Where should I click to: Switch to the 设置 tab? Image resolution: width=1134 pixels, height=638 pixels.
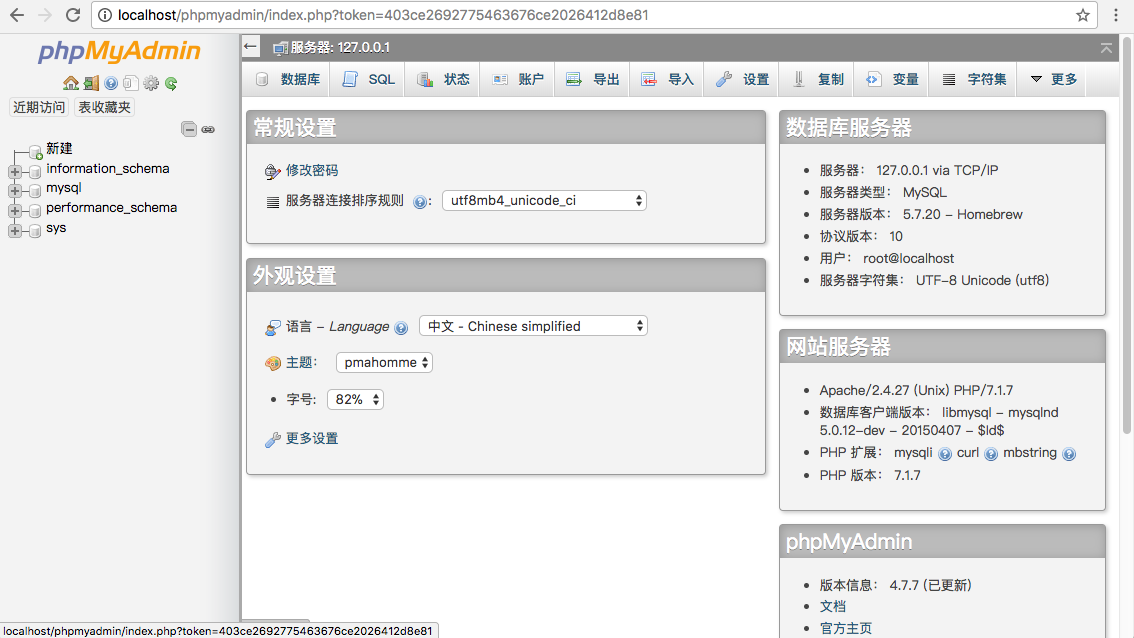click(x=742, y=80)
